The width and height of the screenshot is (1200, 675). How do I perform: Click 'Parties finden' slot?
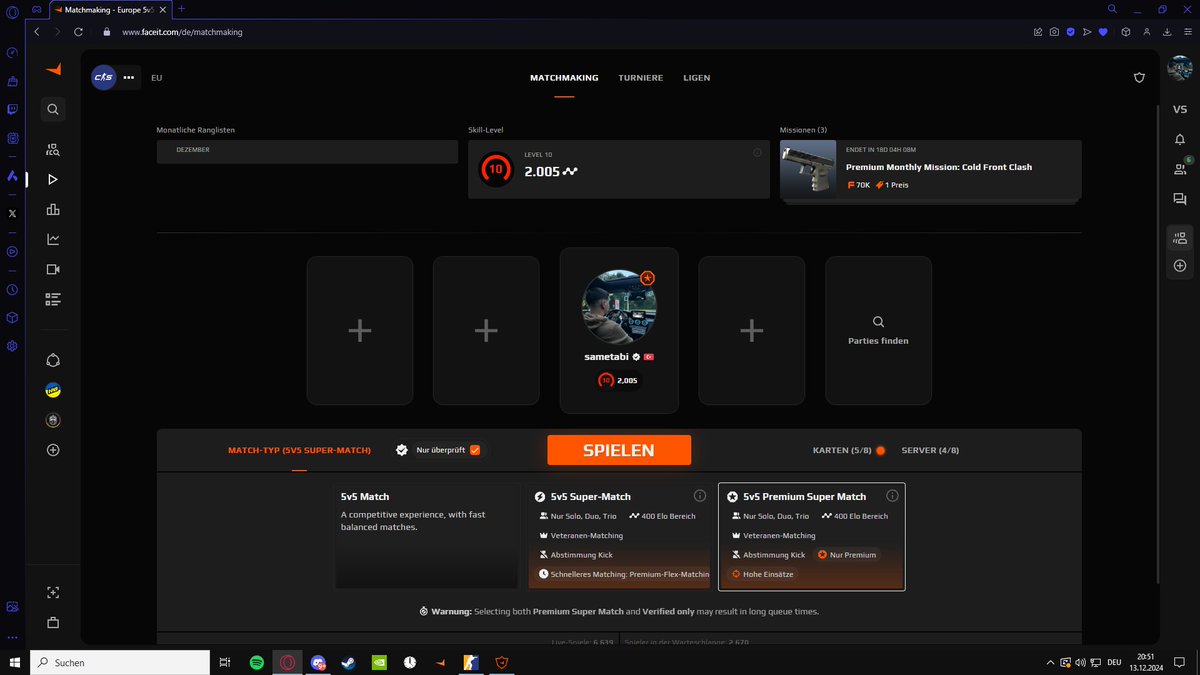[x=878, y=331]
